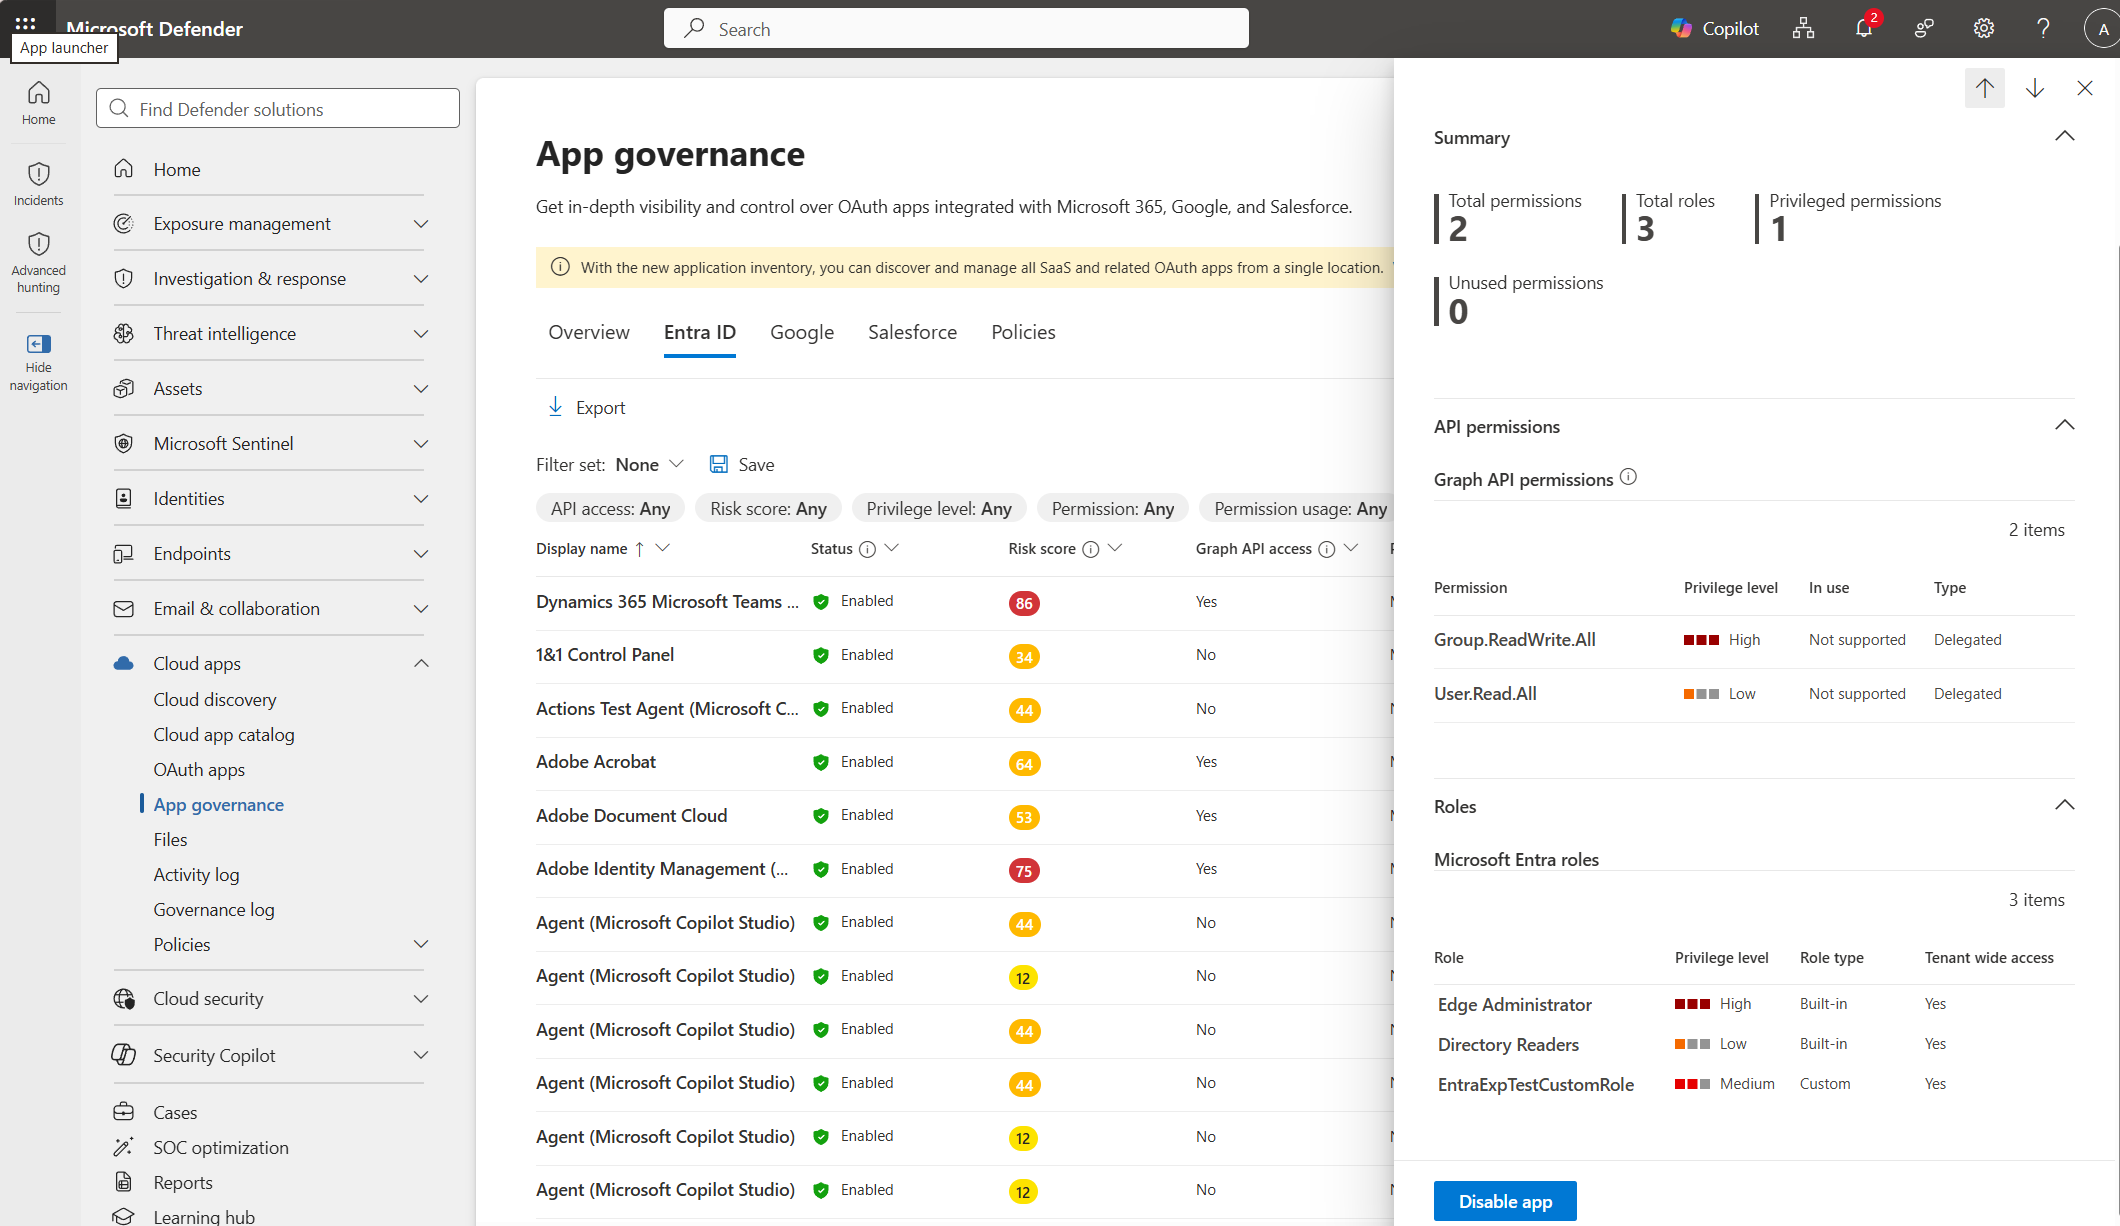This screenshot has height=1226, width=2120.
Task: Click the Disable app button
Action: click(1505, 1201)
